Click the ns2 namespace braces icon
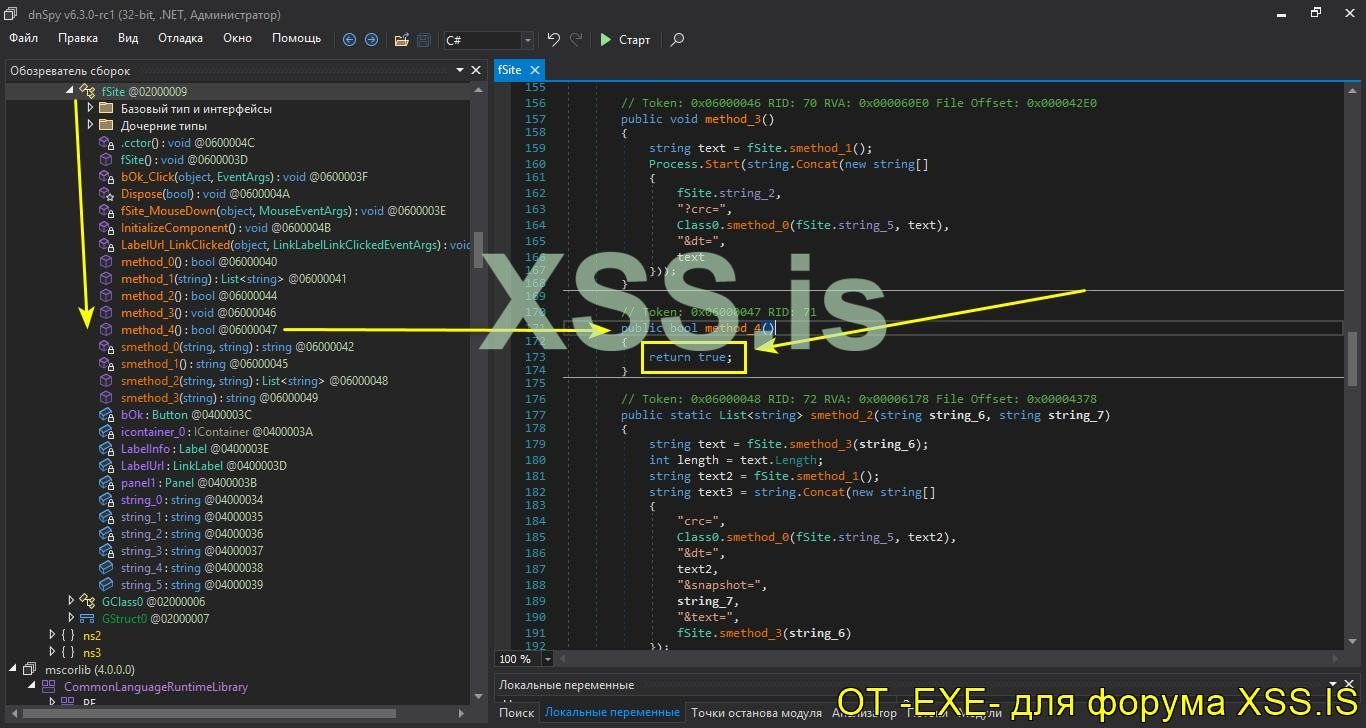Viewport: 1366px width, 728px height. 68,635
